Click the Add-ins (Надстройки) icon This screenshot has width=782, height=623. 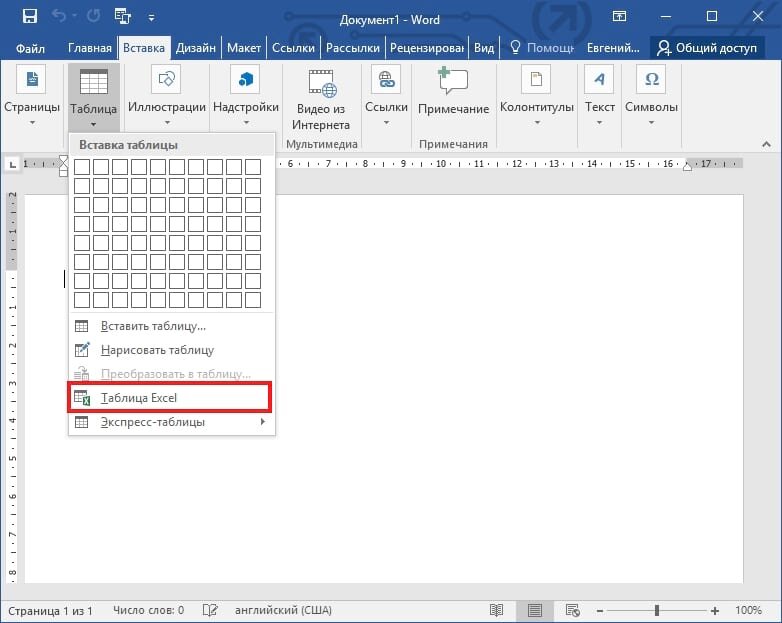[x=245, y=79]
